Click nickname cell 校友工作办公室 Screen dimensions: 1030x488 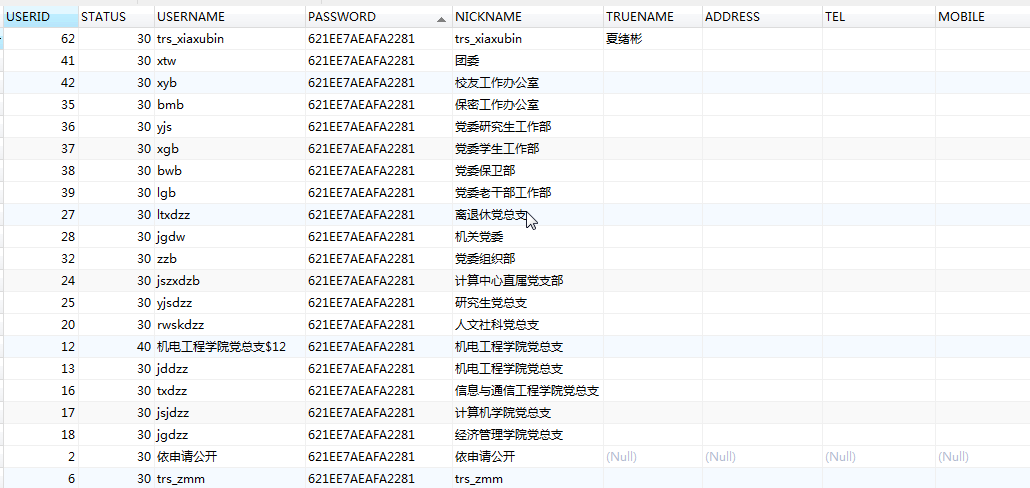[528, 83]
